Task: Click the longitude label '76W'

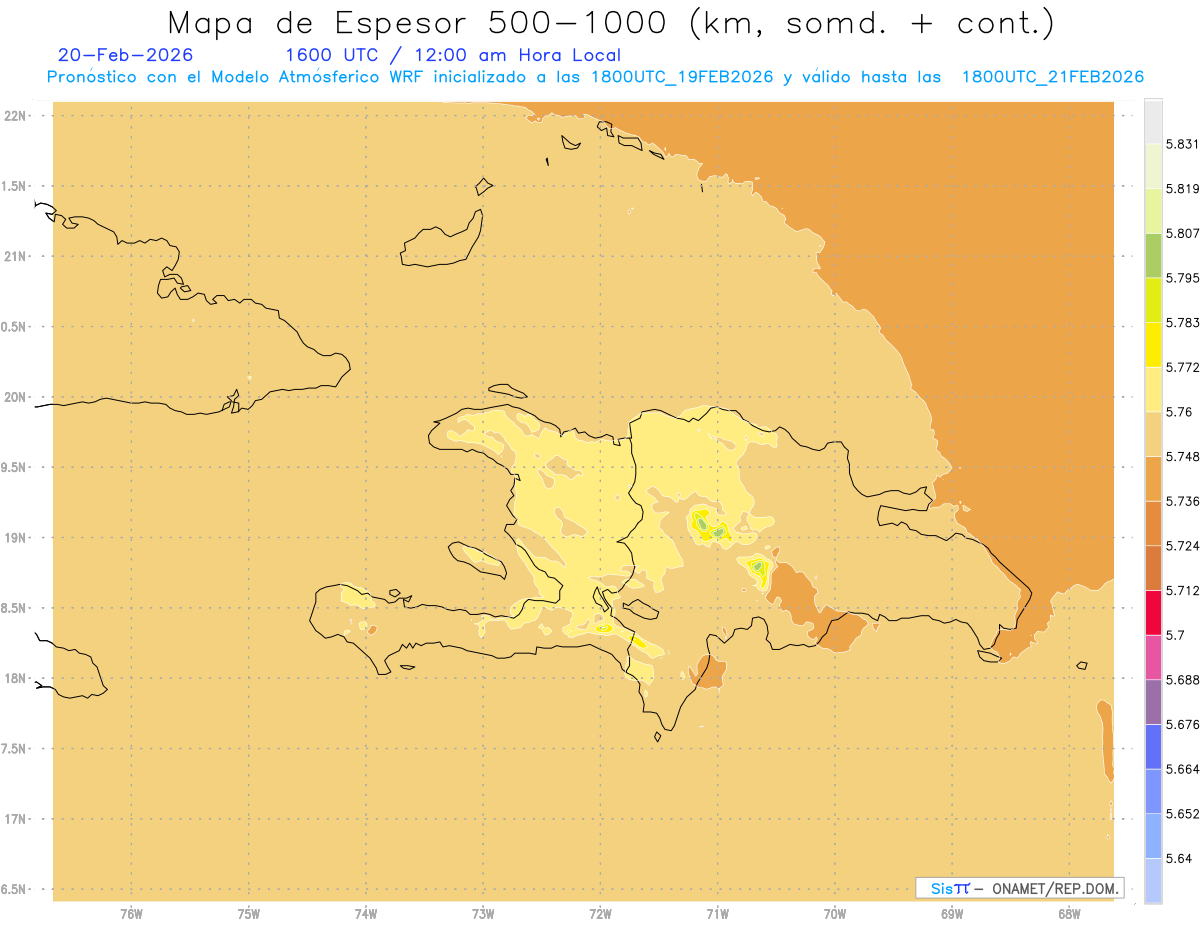Action: [131, 915]
